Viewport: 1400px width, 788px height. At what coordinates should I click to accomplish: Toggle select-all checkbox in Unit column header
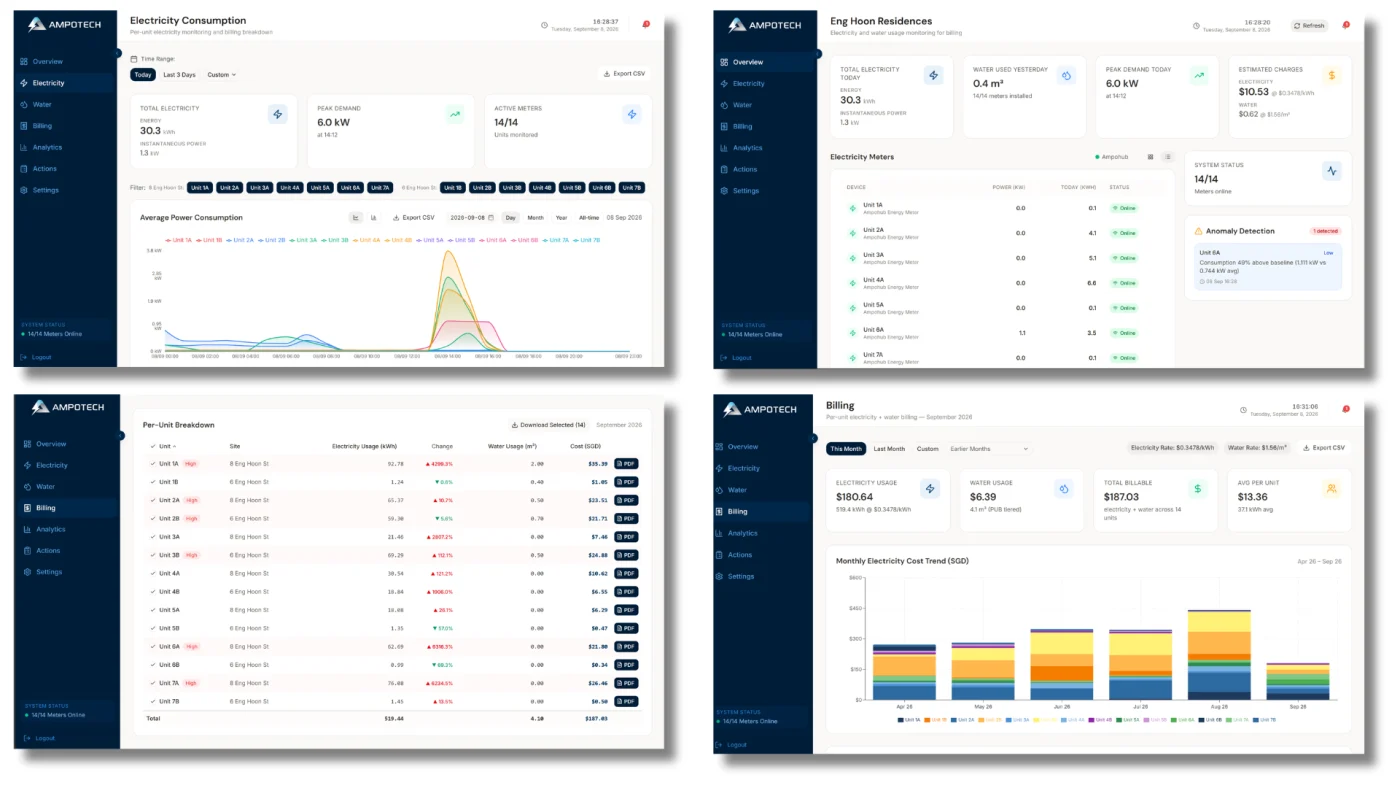(153, 446)
